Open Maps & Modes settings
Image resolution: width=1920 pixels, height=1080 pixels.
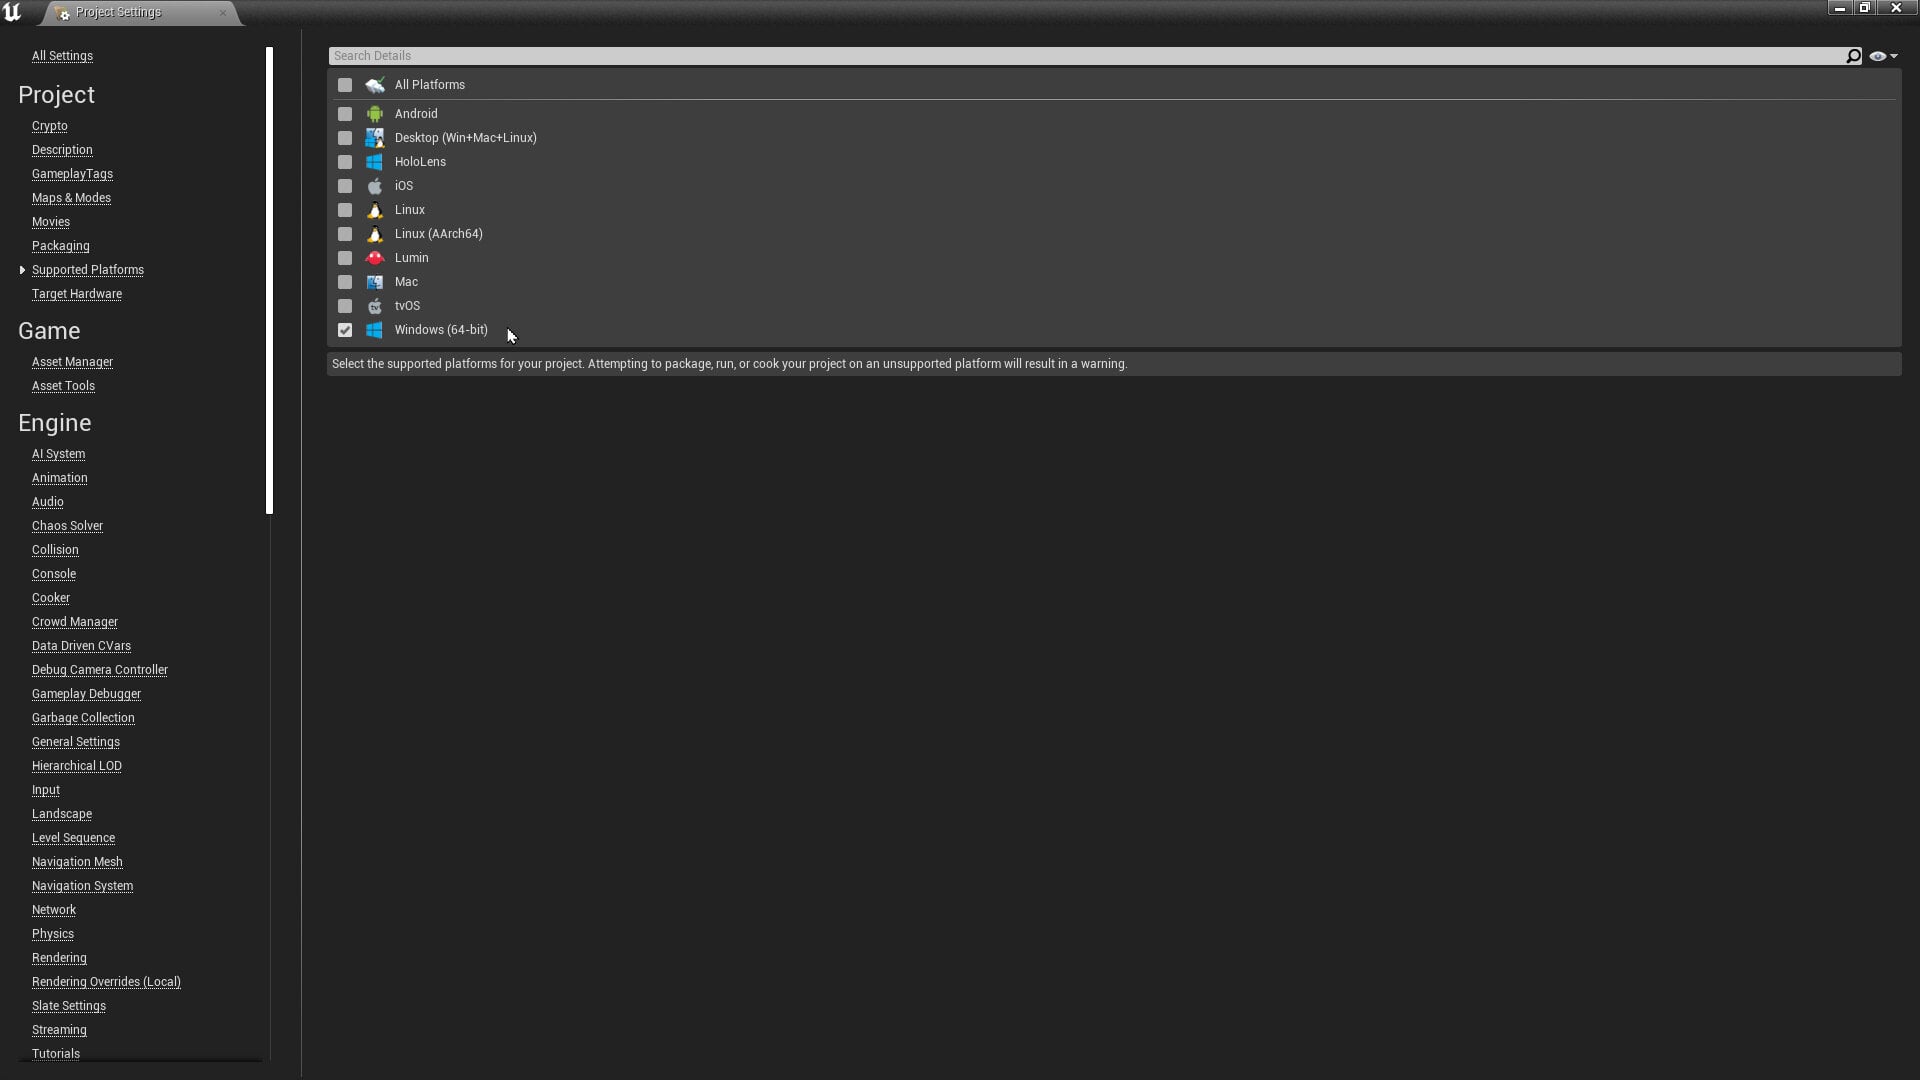[x=71, y=198]
